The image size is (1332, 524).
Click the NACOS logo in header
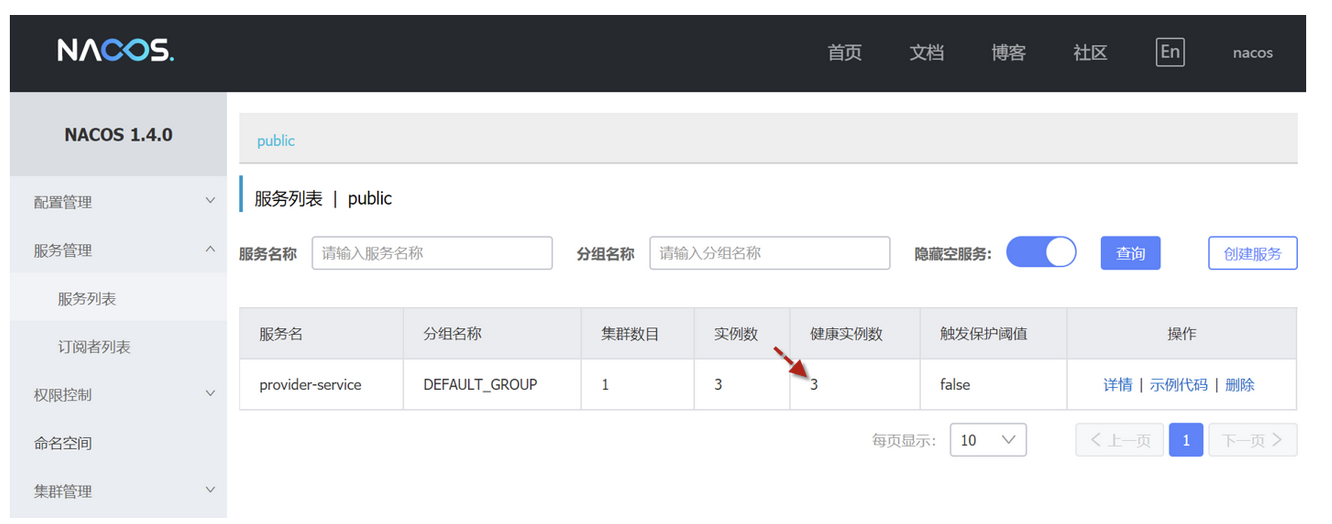[x=115, y=51]
